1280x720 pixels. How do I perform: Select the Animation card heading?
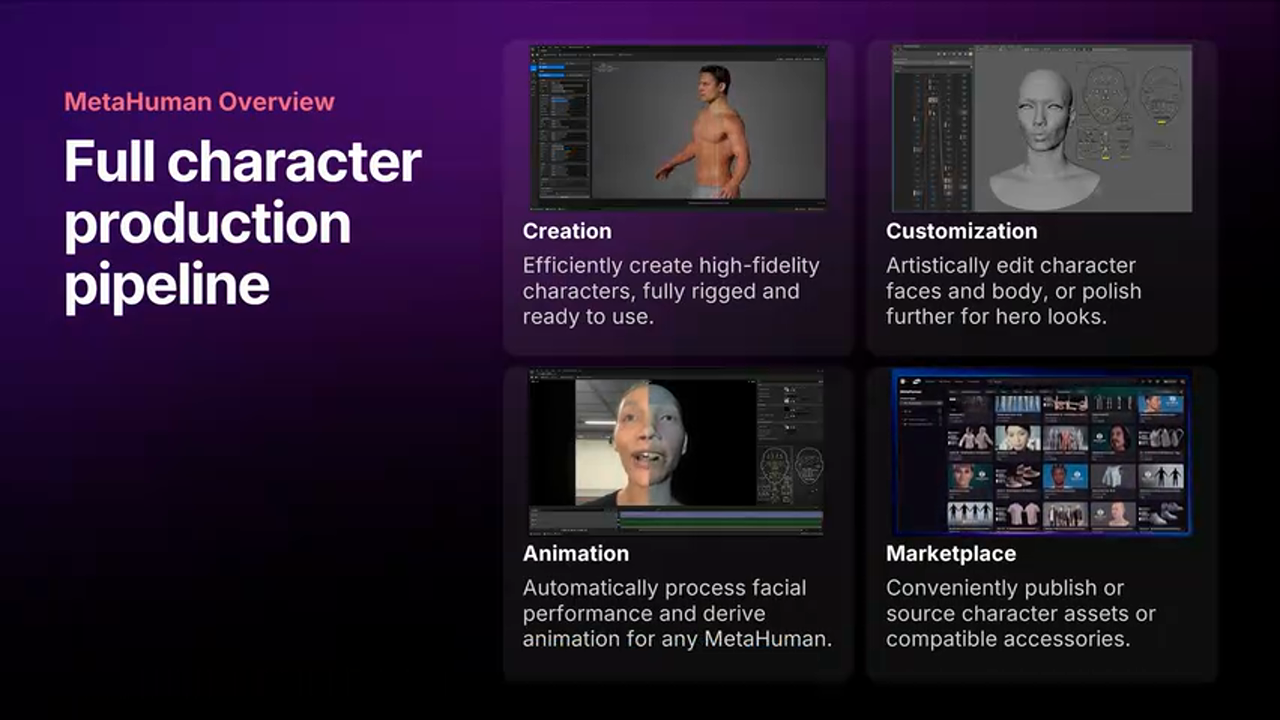[575, 553]
